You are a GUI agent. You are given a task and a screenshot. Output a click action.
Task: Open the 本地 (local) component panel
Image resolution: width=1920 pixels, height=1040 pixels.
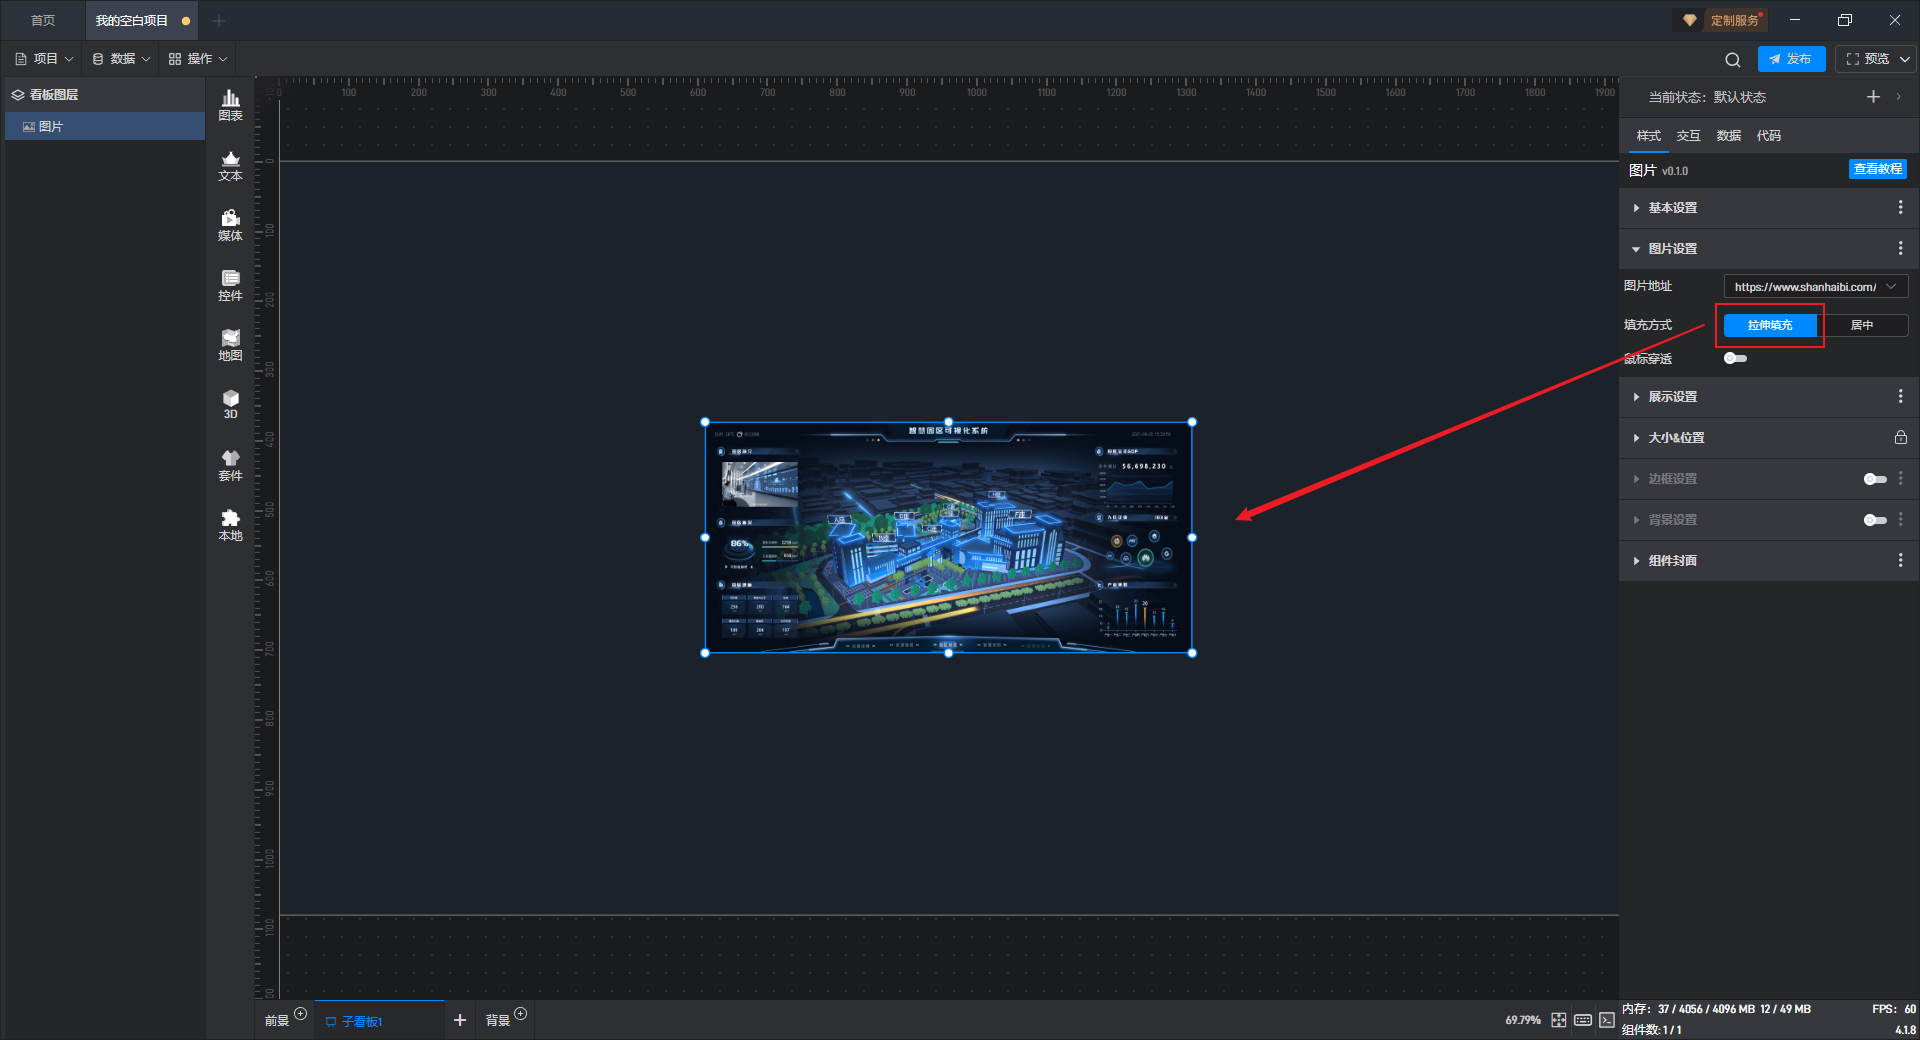(230, 525)
